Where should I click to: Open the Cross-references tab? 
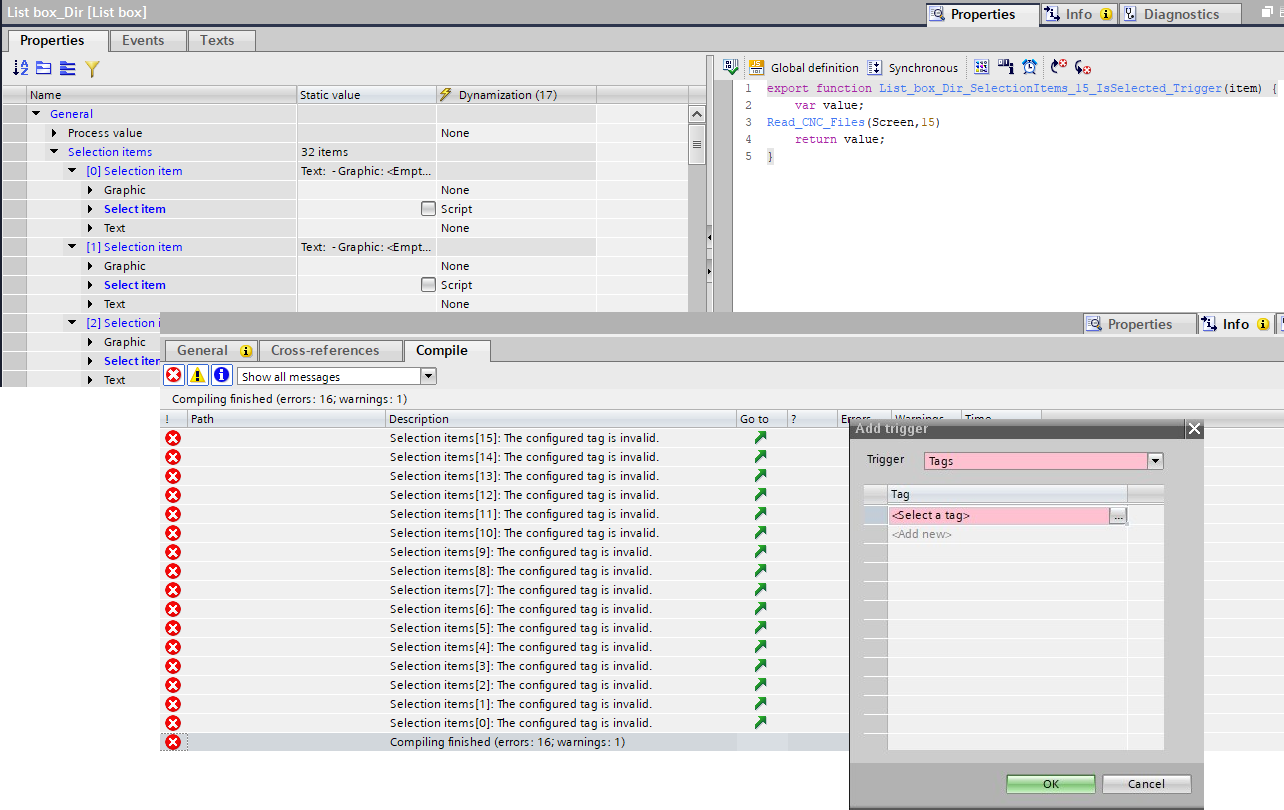click(325, 350)
